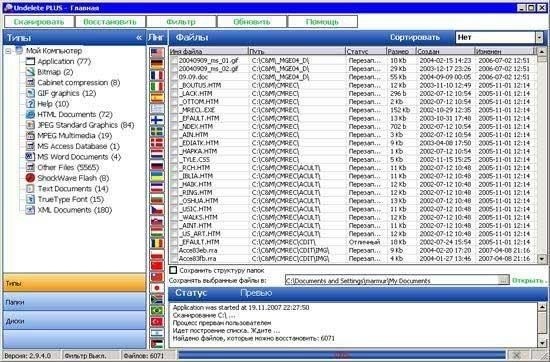550x362 pixels.
Task: Collapse the Мой Компьютер tree node
Action: [x=8, y=51]
